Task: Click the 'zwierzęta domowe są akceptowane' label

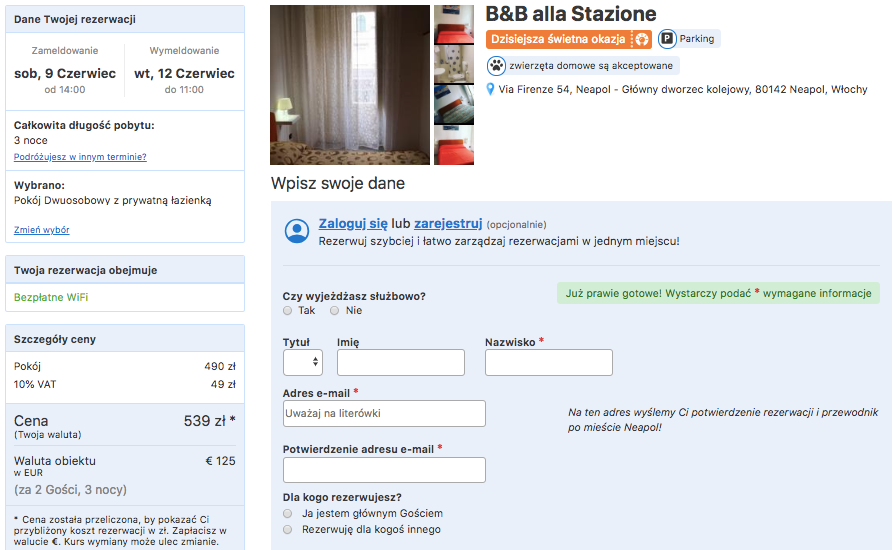Action: point(591,66)
